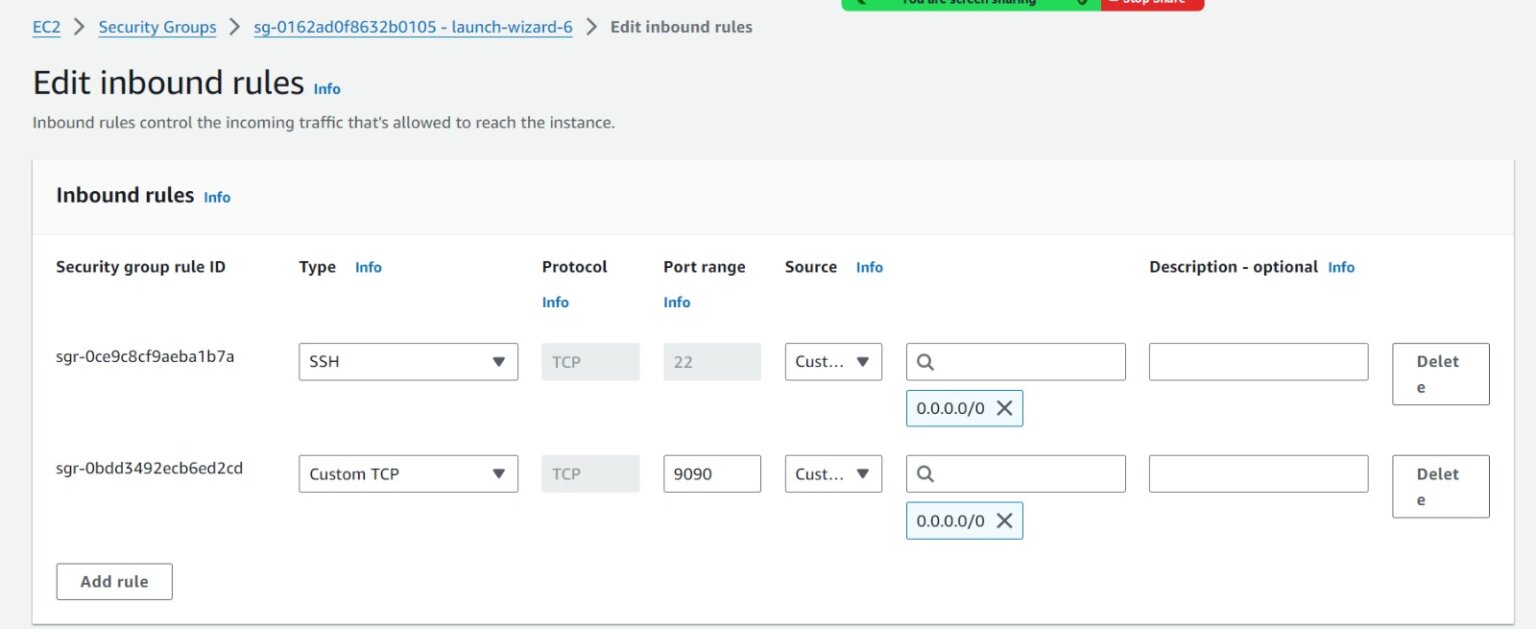Delete the Custom TCP 9090 rule

pos(1440,486)
